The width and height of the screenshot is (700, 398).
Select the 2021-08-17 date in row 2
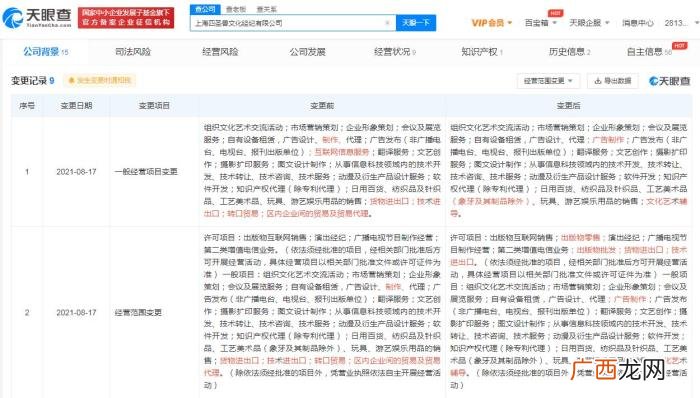click(x=76, y=313)
